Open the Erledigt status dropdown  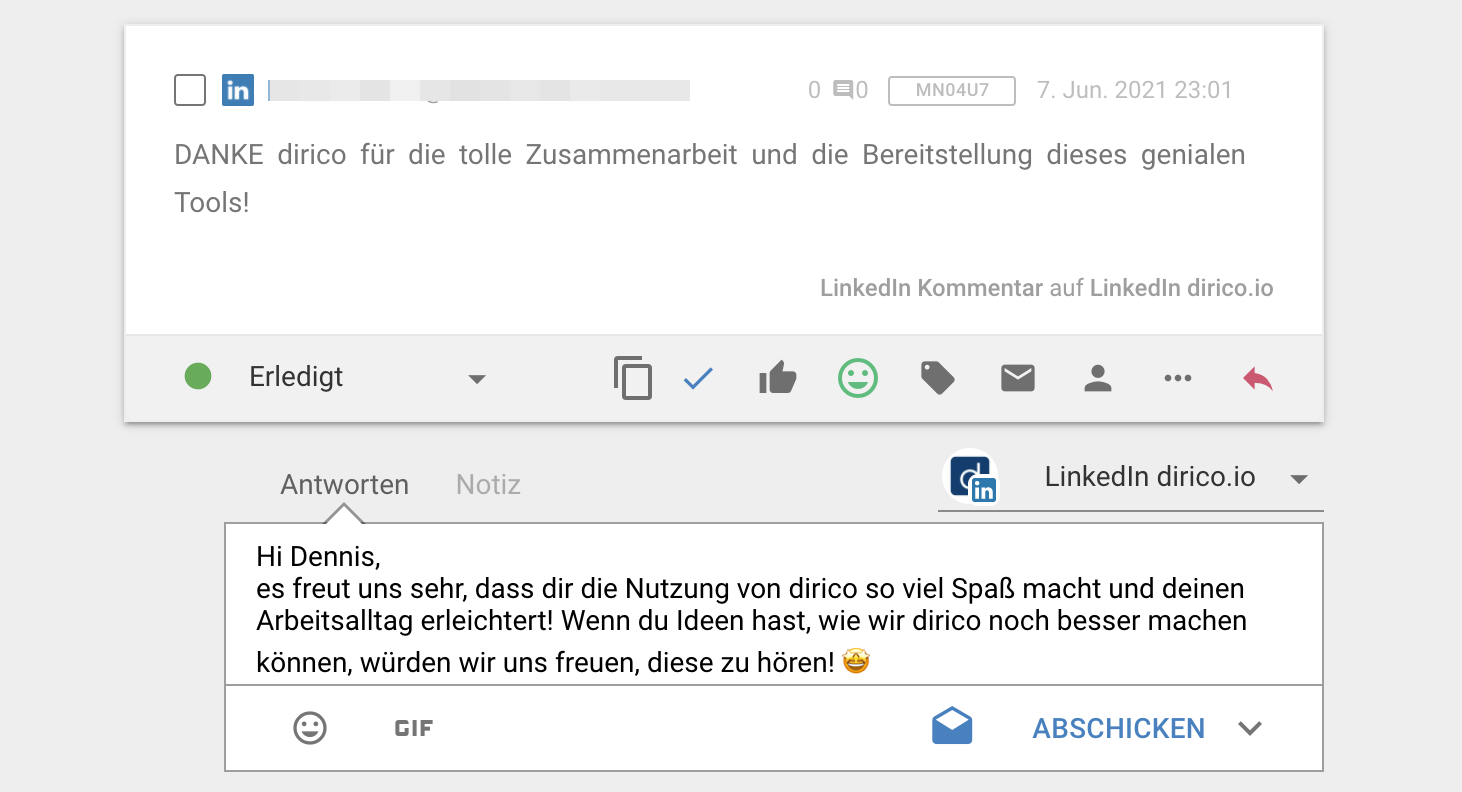pos(367,377)
